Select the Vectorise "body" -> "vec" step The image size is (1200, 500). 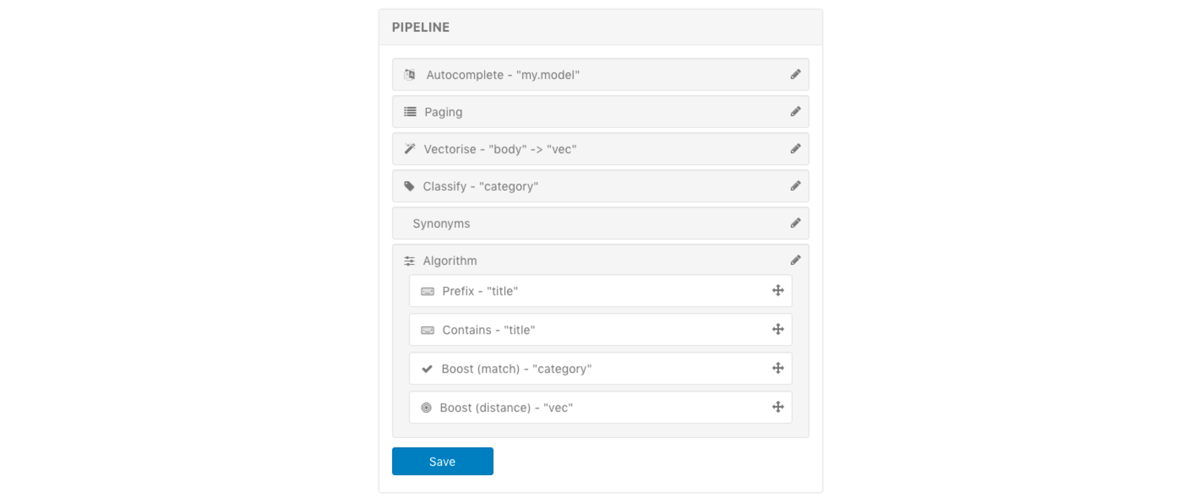coord(600,149)
